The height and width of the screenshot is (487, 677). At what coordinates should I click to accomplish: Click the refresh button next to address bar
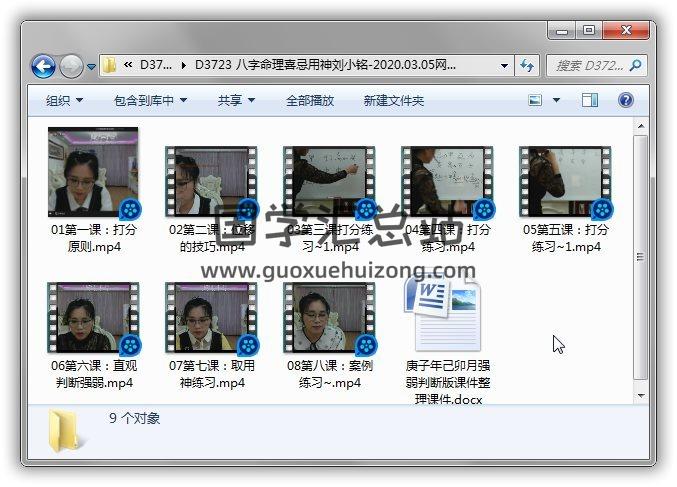527,67
